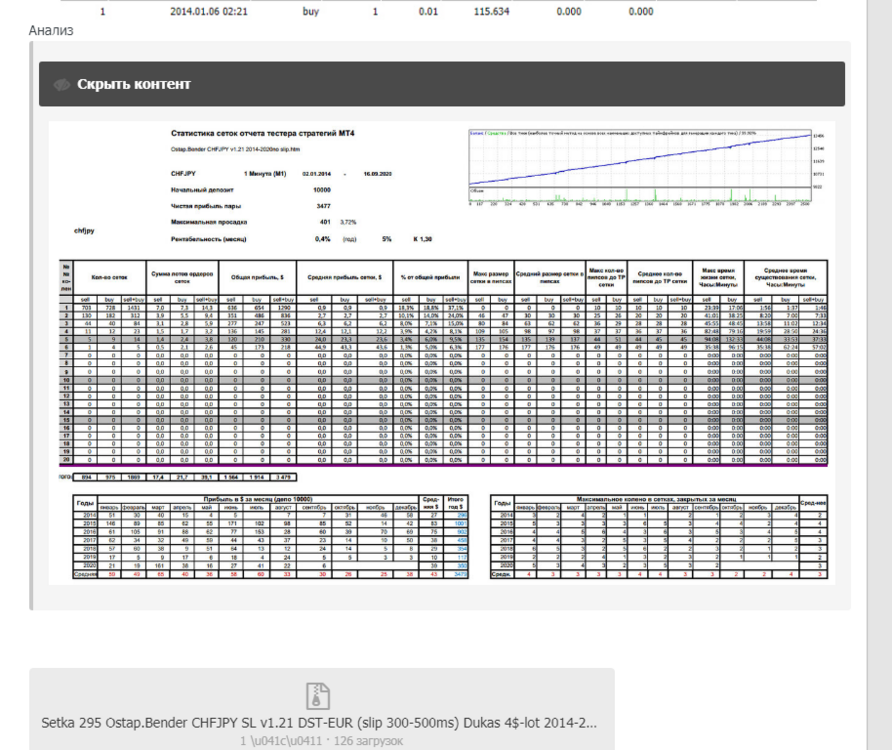
Task: Click the '2014.01.06 02:21' table cell
Action: 209,11
